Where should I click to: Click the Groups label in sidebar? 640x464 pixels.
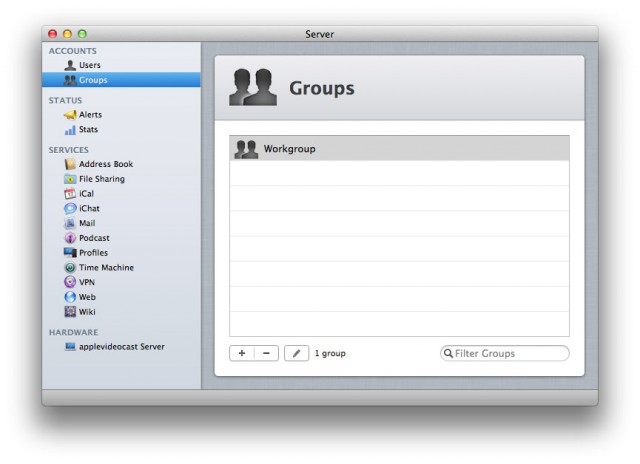tap(93, 80)
